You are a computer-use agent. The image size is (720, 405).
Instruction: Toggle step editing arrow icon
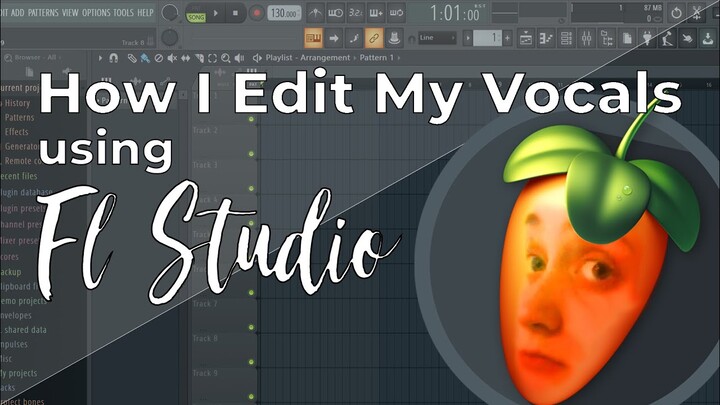pyautogui.click(x=334, y=38)
